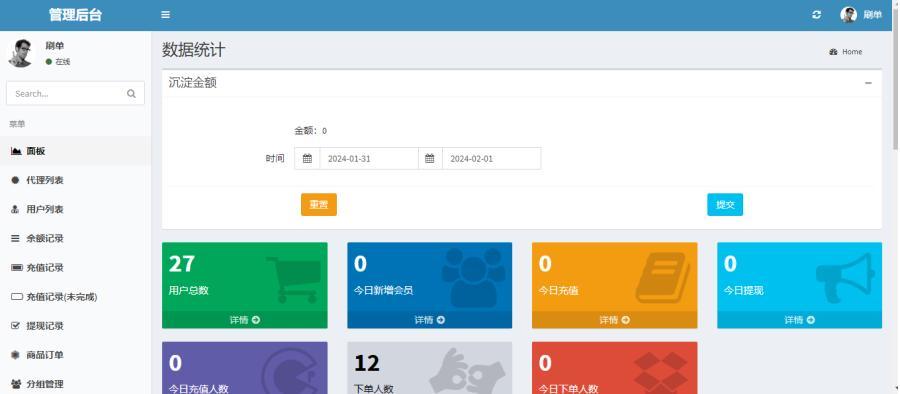Open 商品订单 menu item
This screenshot has height=394, width=900.
[x=75, y=355]
